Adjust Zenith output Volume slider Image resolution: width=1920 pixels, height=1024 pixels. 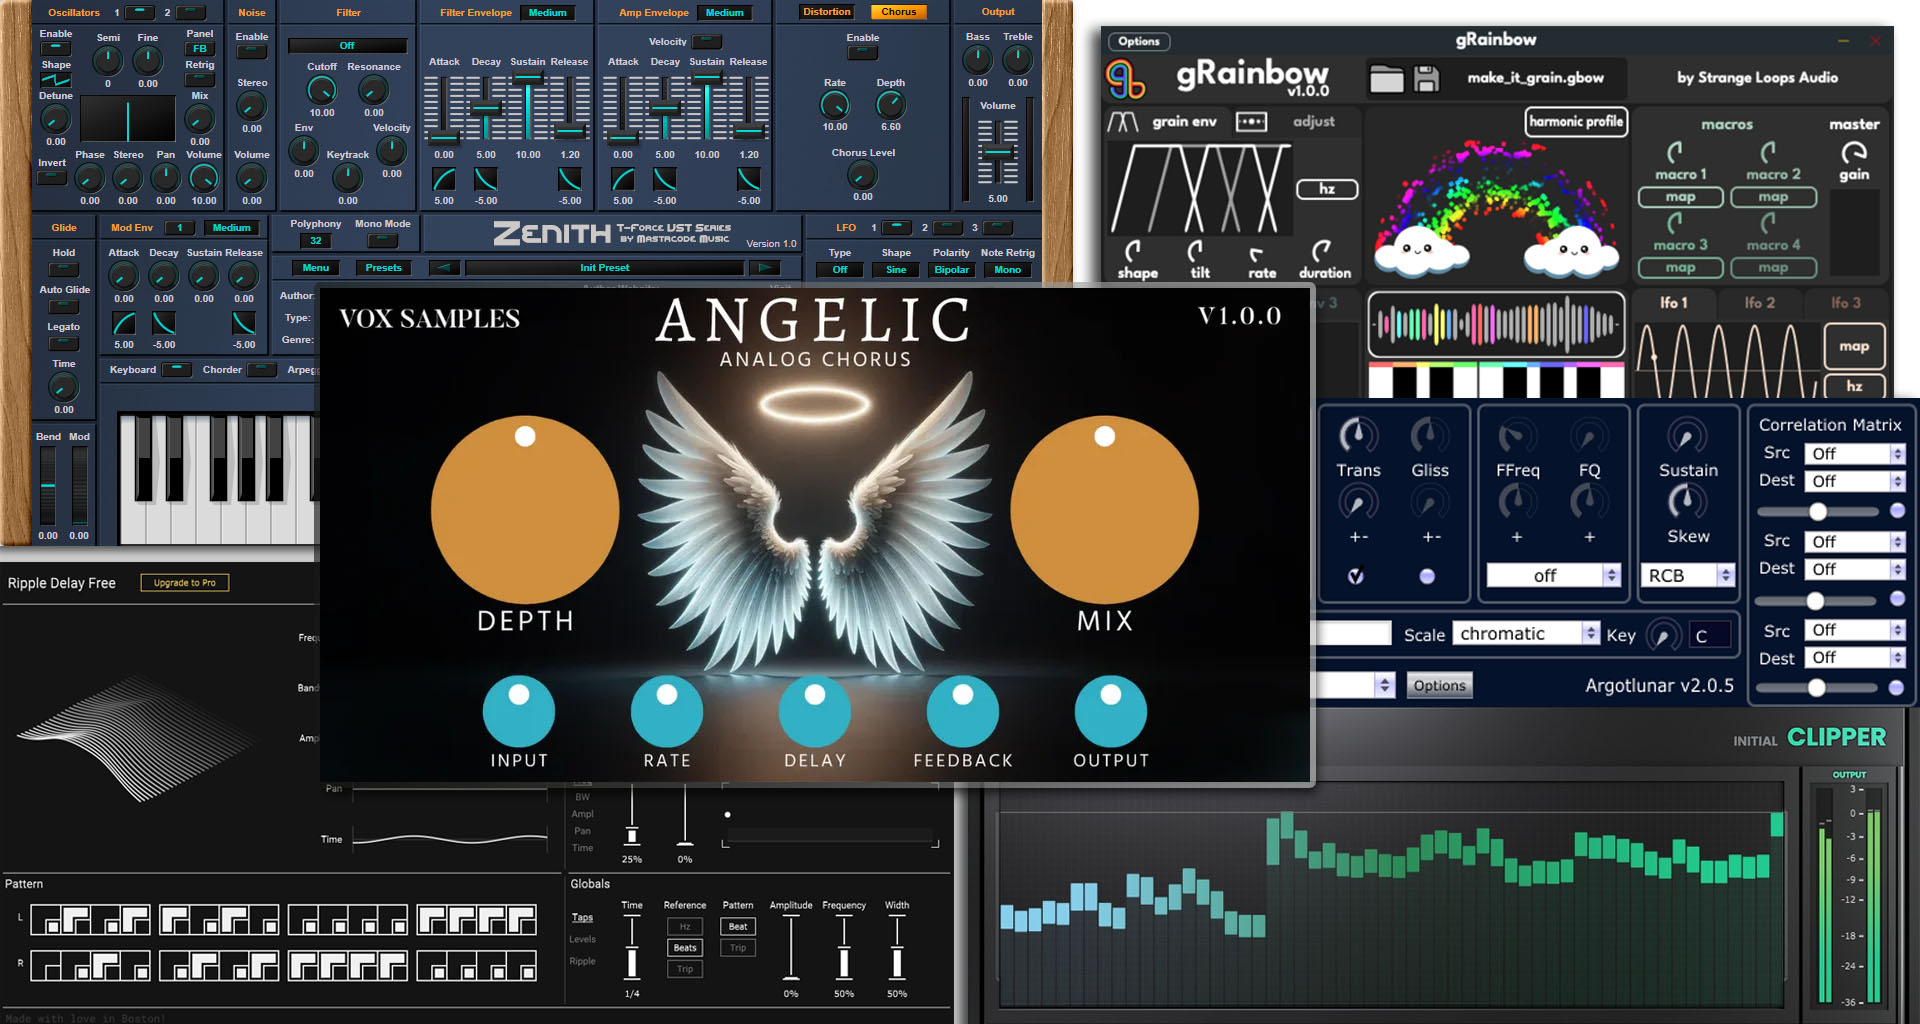point(997,152)
